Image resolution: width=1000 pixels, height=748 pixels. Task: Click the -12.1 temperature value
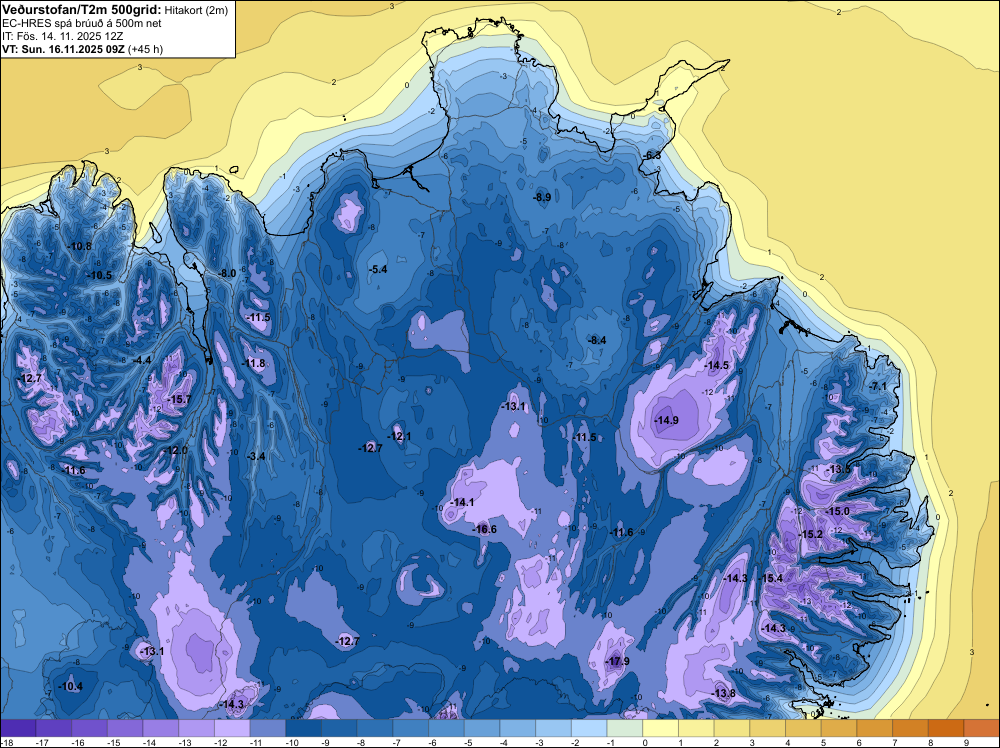click(x=400, y=437)
